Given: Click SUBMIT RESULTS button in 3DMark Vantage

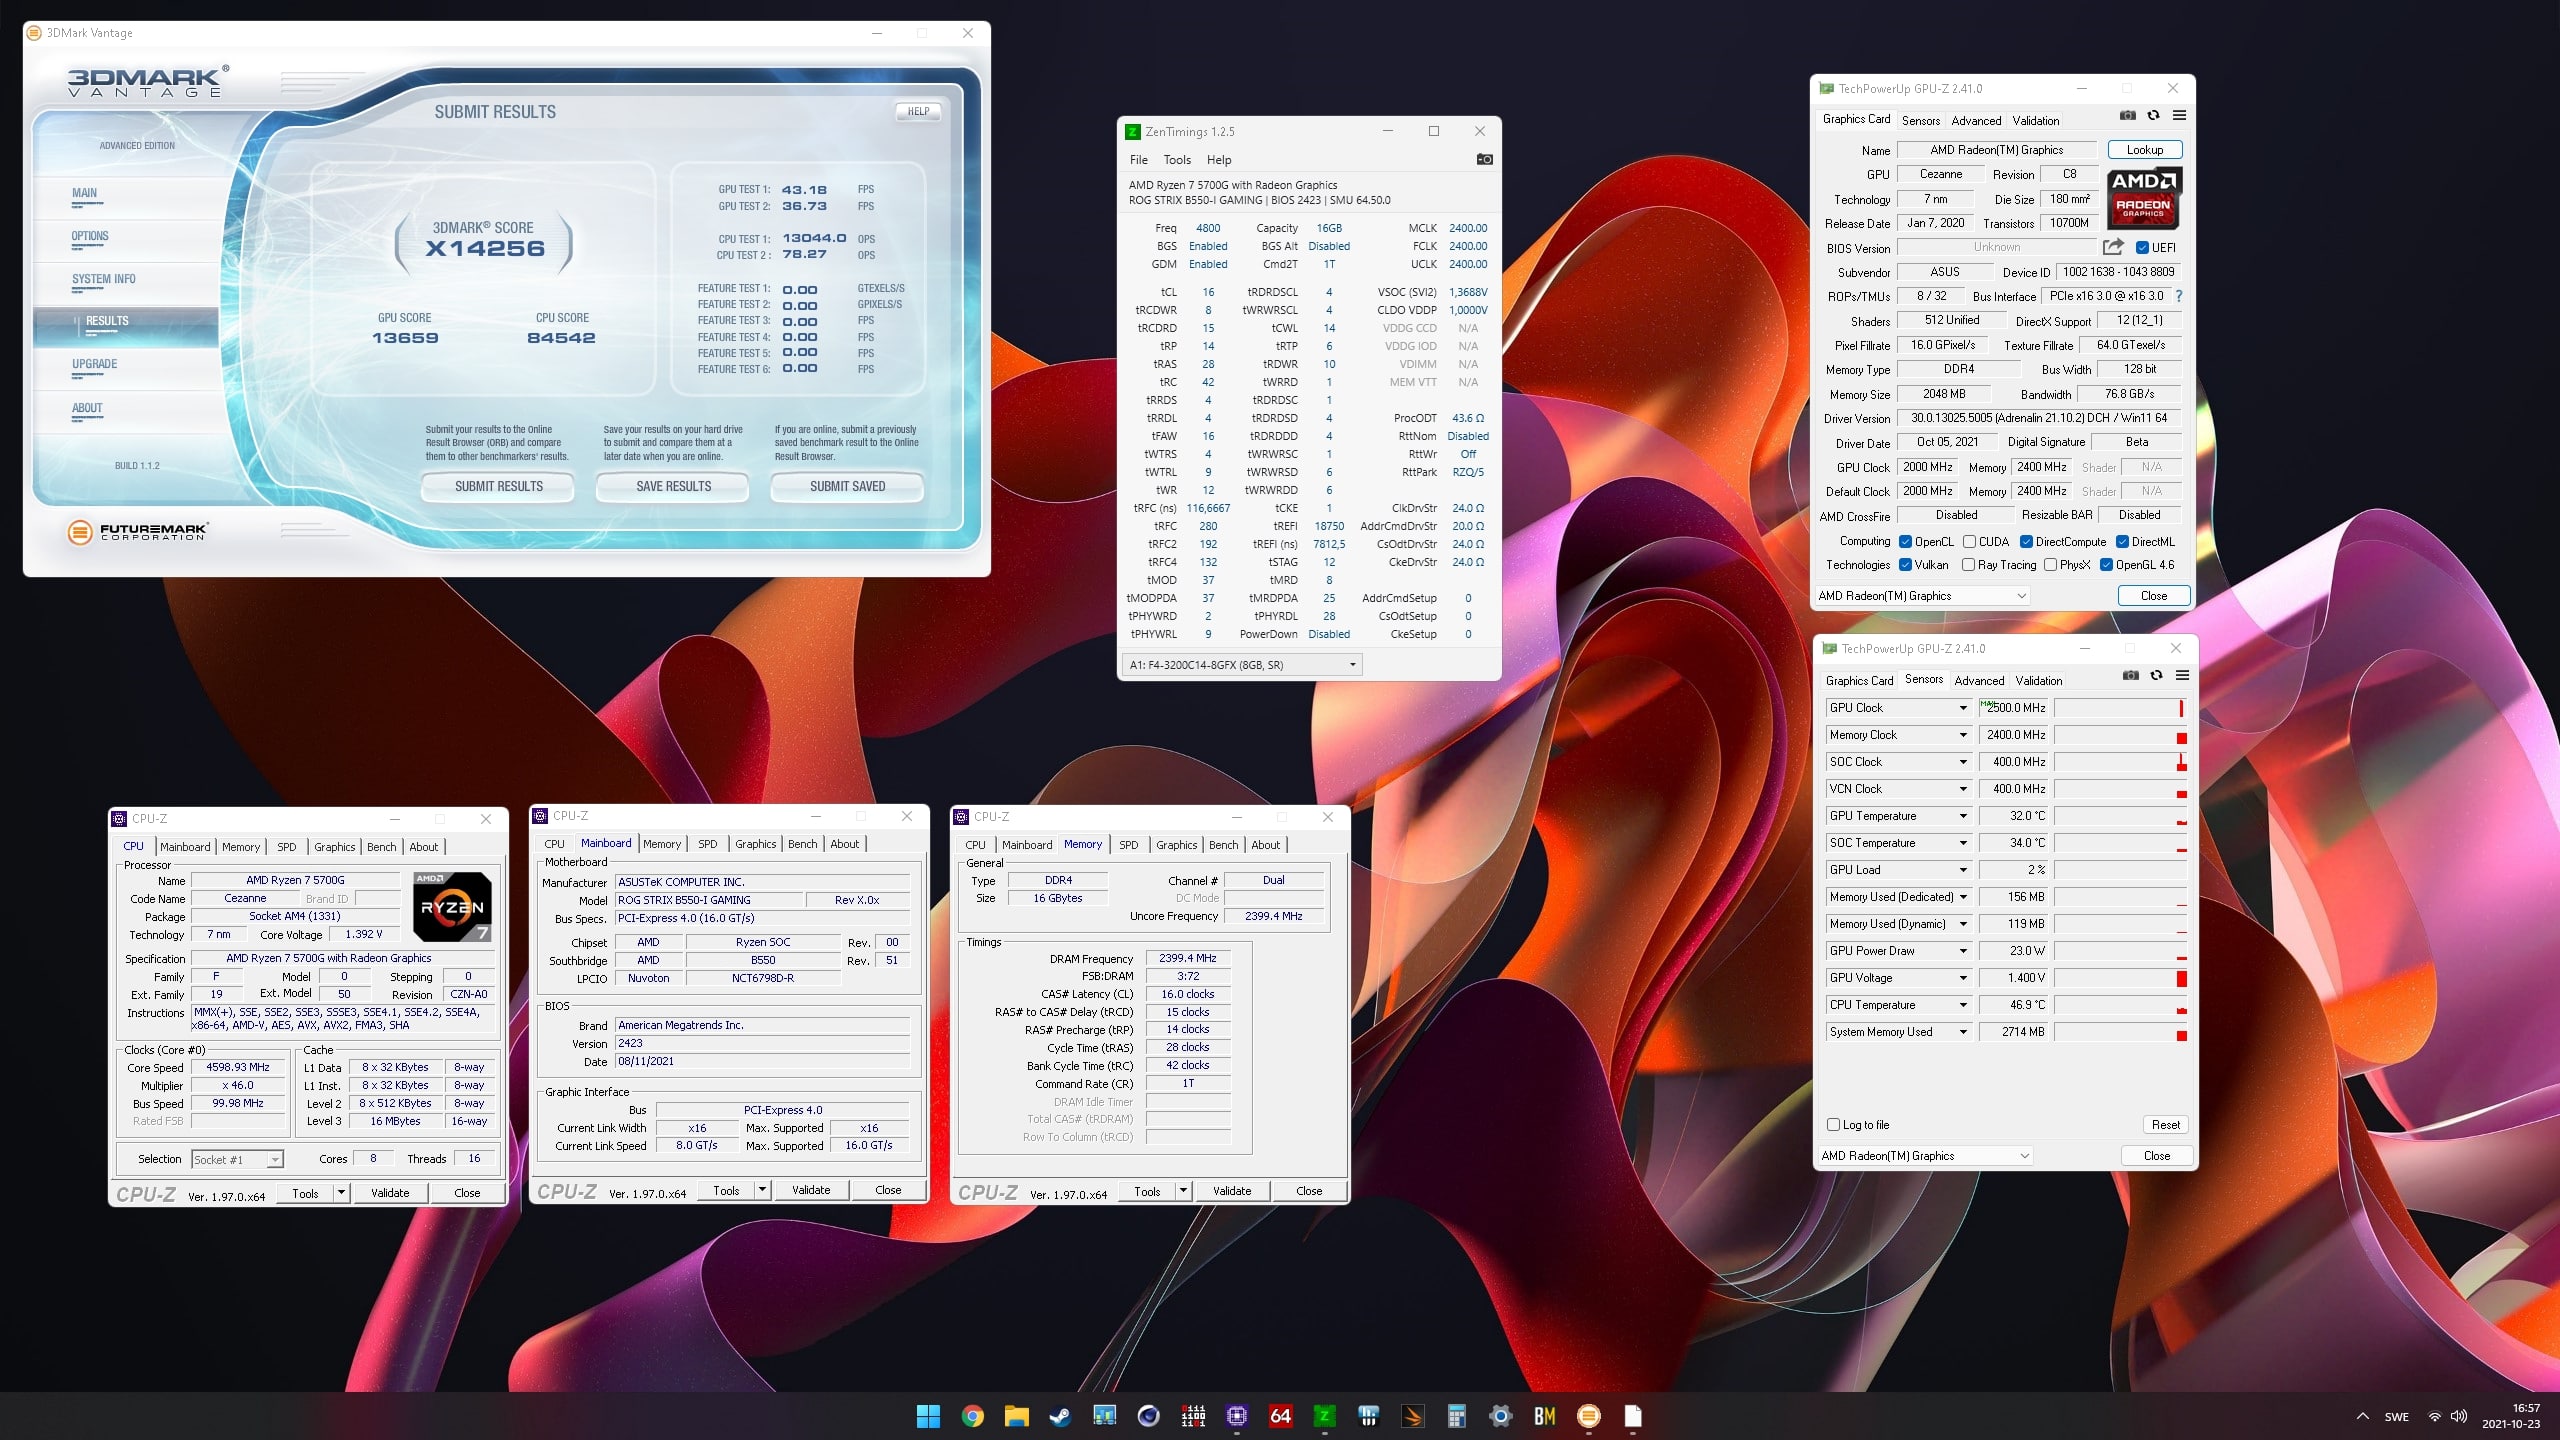Looking at the screenshot, I should 498,487.
